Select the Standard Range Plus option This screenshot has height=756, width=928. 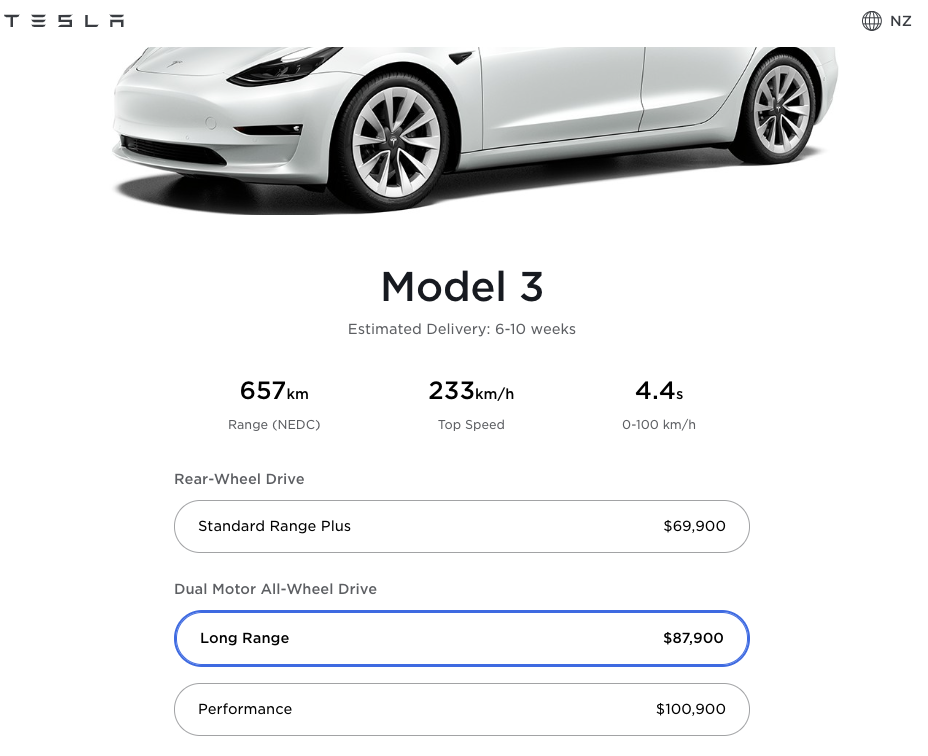click(x=462, y=526)
